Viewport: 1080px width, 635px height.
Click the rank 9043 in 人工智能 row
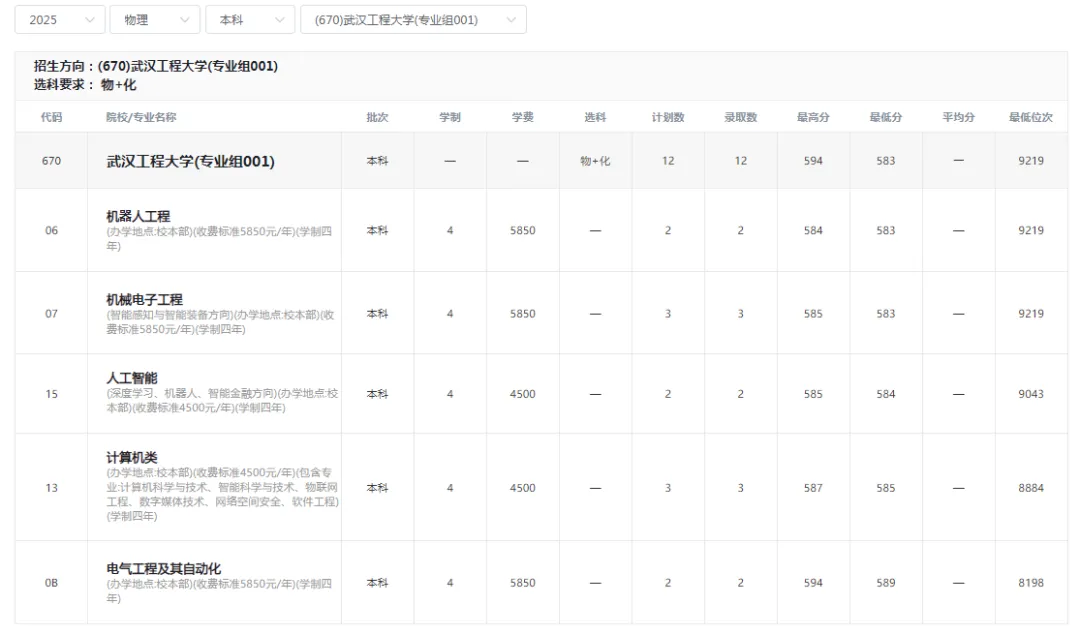pos(1031,394)
